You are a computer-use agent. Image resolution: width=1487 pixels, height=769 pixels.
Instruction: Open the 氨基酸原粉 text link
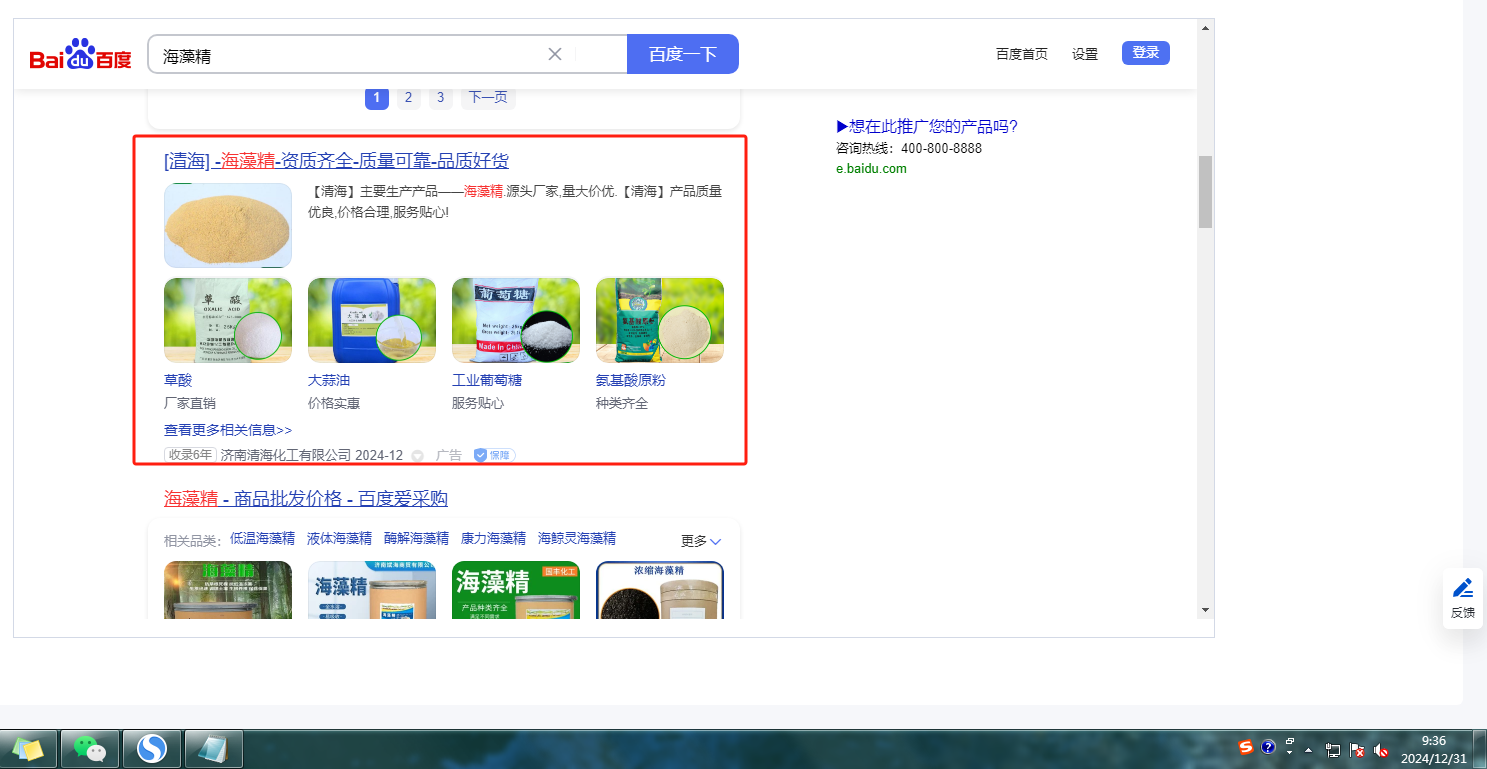point(631,380)
